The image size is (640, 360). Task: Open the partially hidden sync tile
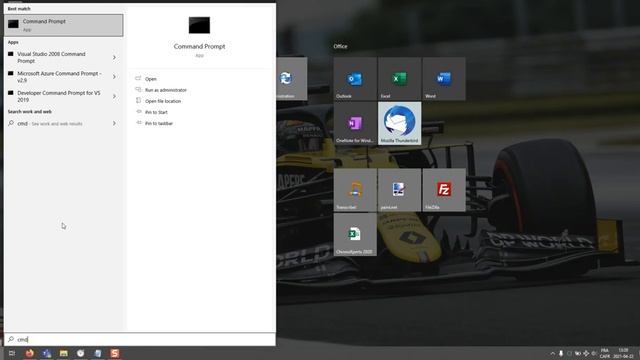[291, 79]
